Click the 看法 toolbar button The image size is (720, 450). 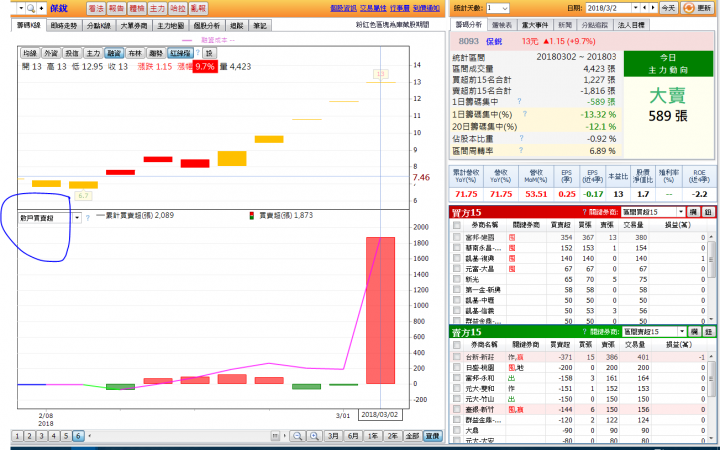point(96,8)
